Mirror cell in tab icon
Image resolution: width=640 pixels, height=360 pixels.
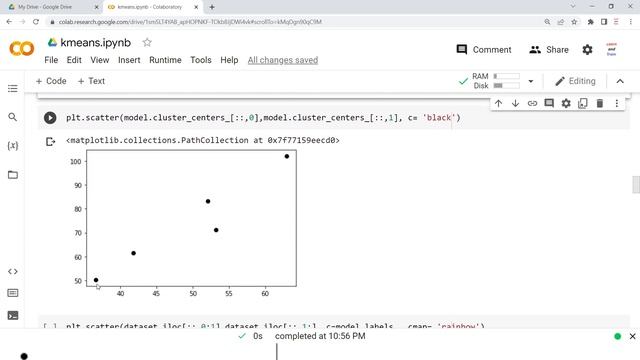(x=582, y=103)
